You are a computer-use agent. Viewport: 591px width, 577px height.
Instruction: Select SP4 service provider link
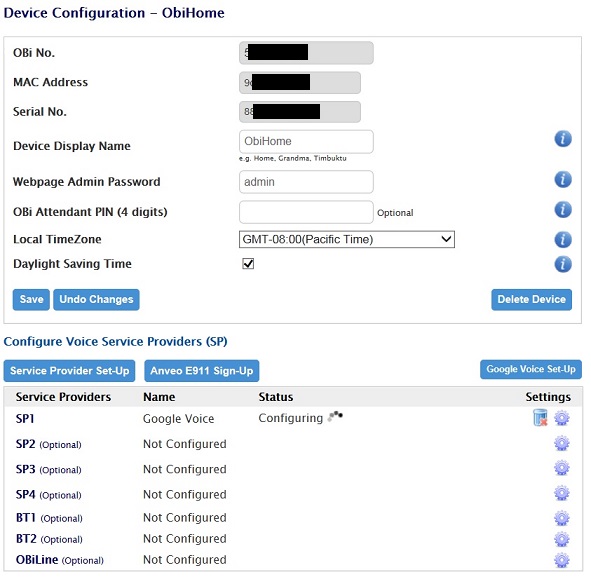tap(25, 494)
